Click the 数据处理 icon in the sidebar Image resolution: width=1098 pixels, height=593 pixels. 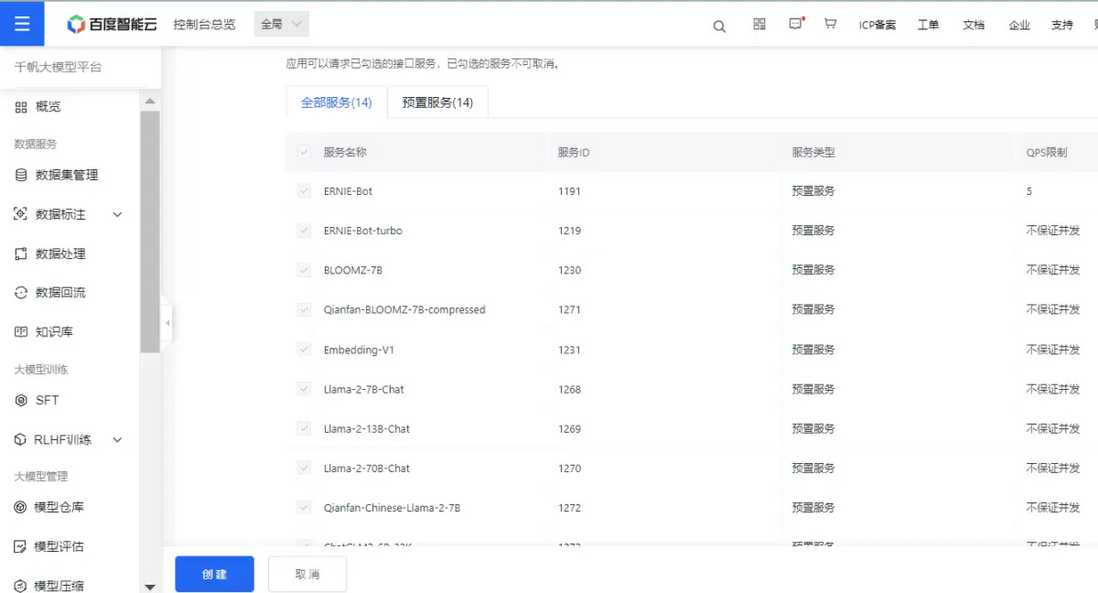click(x=21, y=254)
